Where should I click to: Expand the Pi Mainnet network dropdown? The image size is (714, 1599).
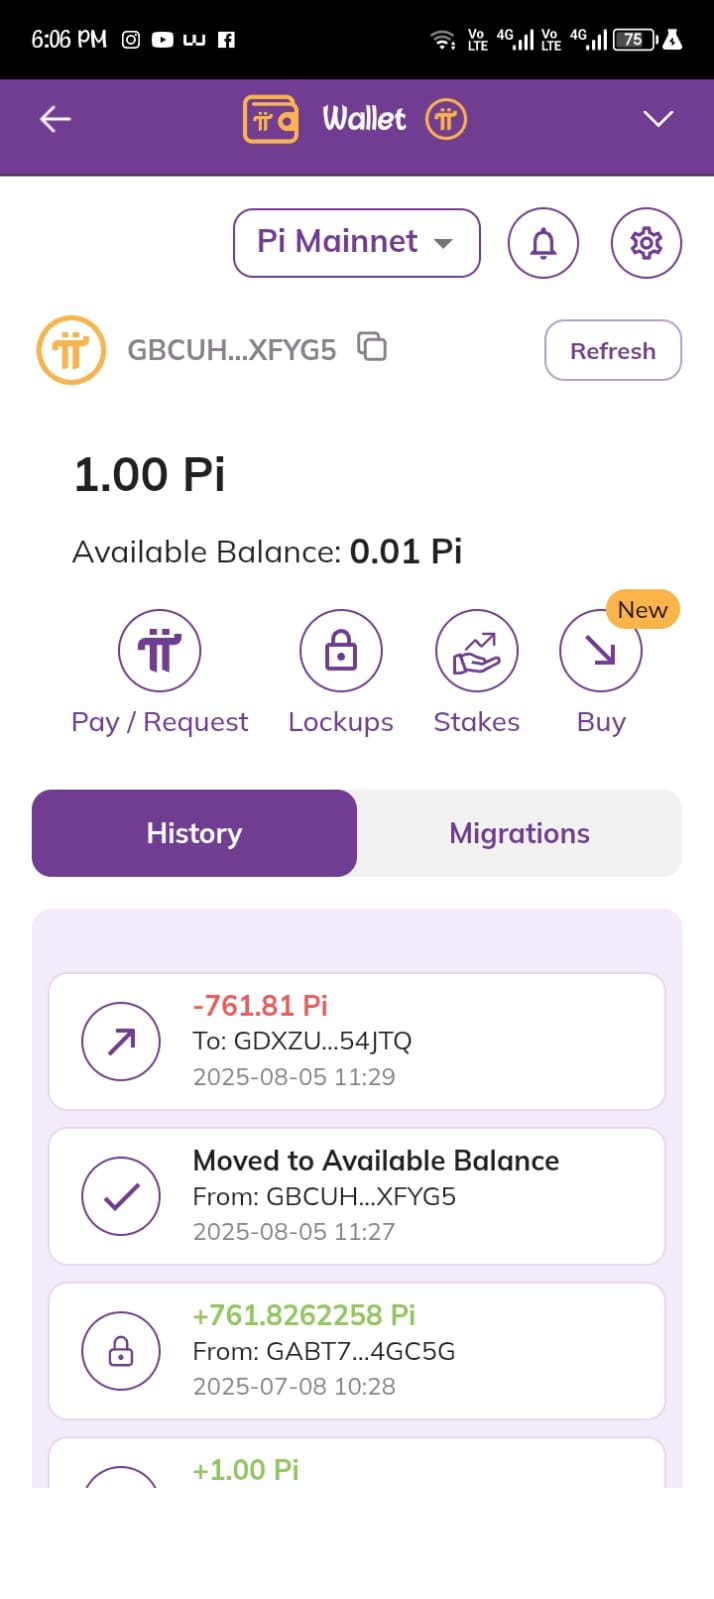click(x=357, y=243)
